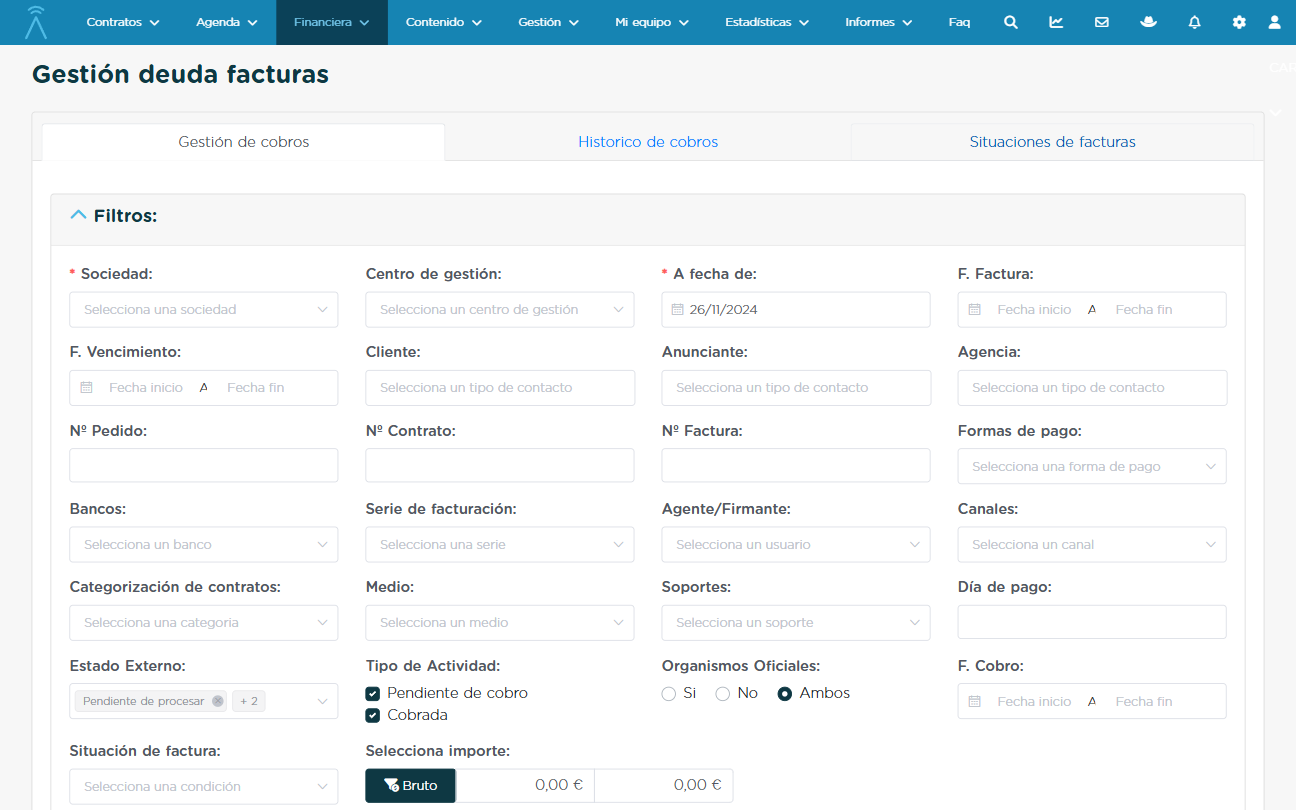
Task: Open the statistics chart icon in top bar
Action: point(1056,22)
